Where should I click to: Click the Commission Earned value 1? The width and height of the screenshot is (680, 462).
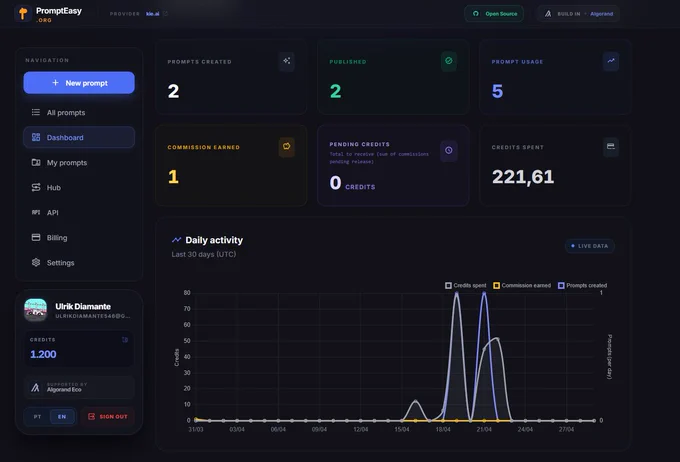tap(173, 177)
